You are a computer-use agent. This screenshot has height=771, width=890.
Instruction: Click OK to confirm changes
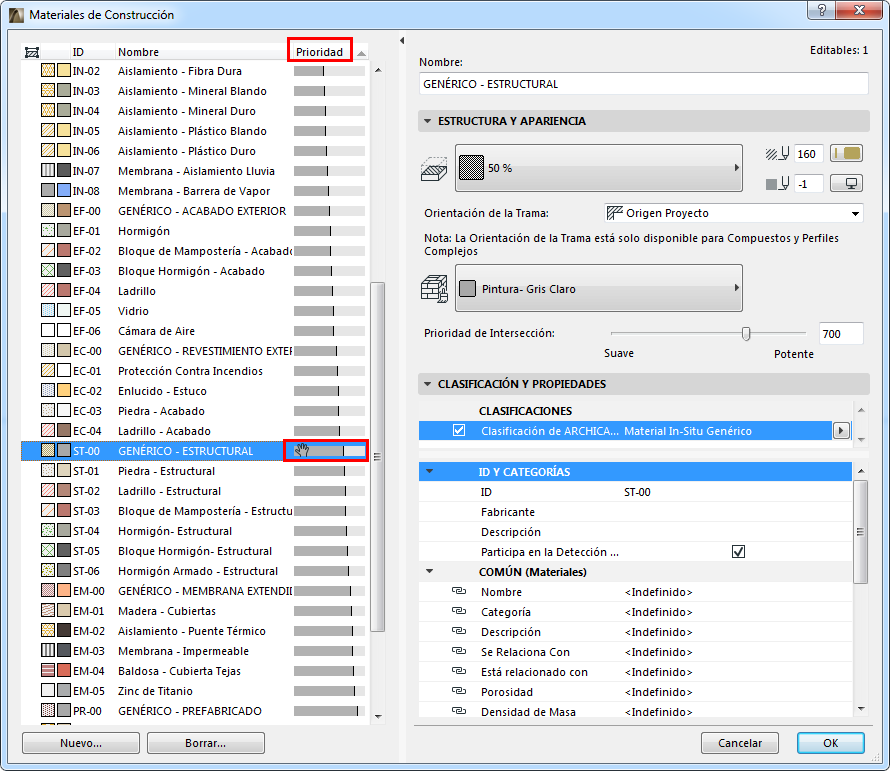(x=830, y=743)
